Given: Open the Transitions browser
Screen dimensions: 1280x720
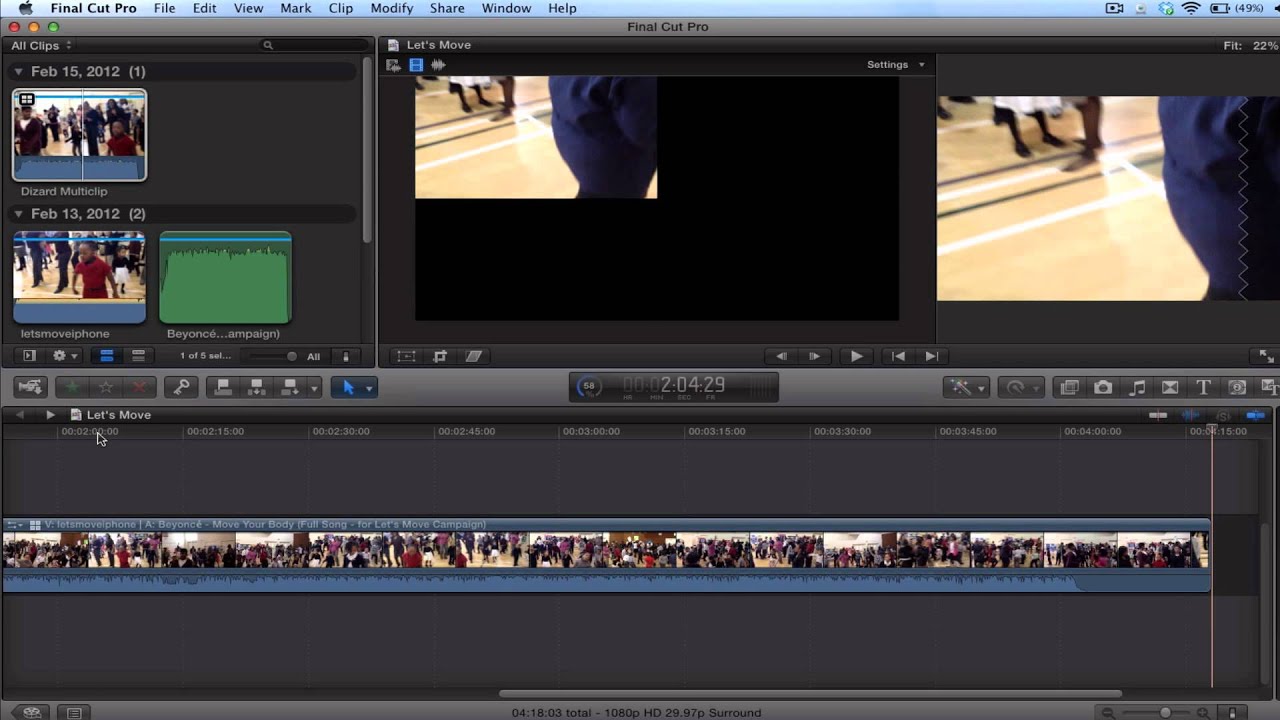Looking at the screenshot, I should click(x=1170, y=387).
